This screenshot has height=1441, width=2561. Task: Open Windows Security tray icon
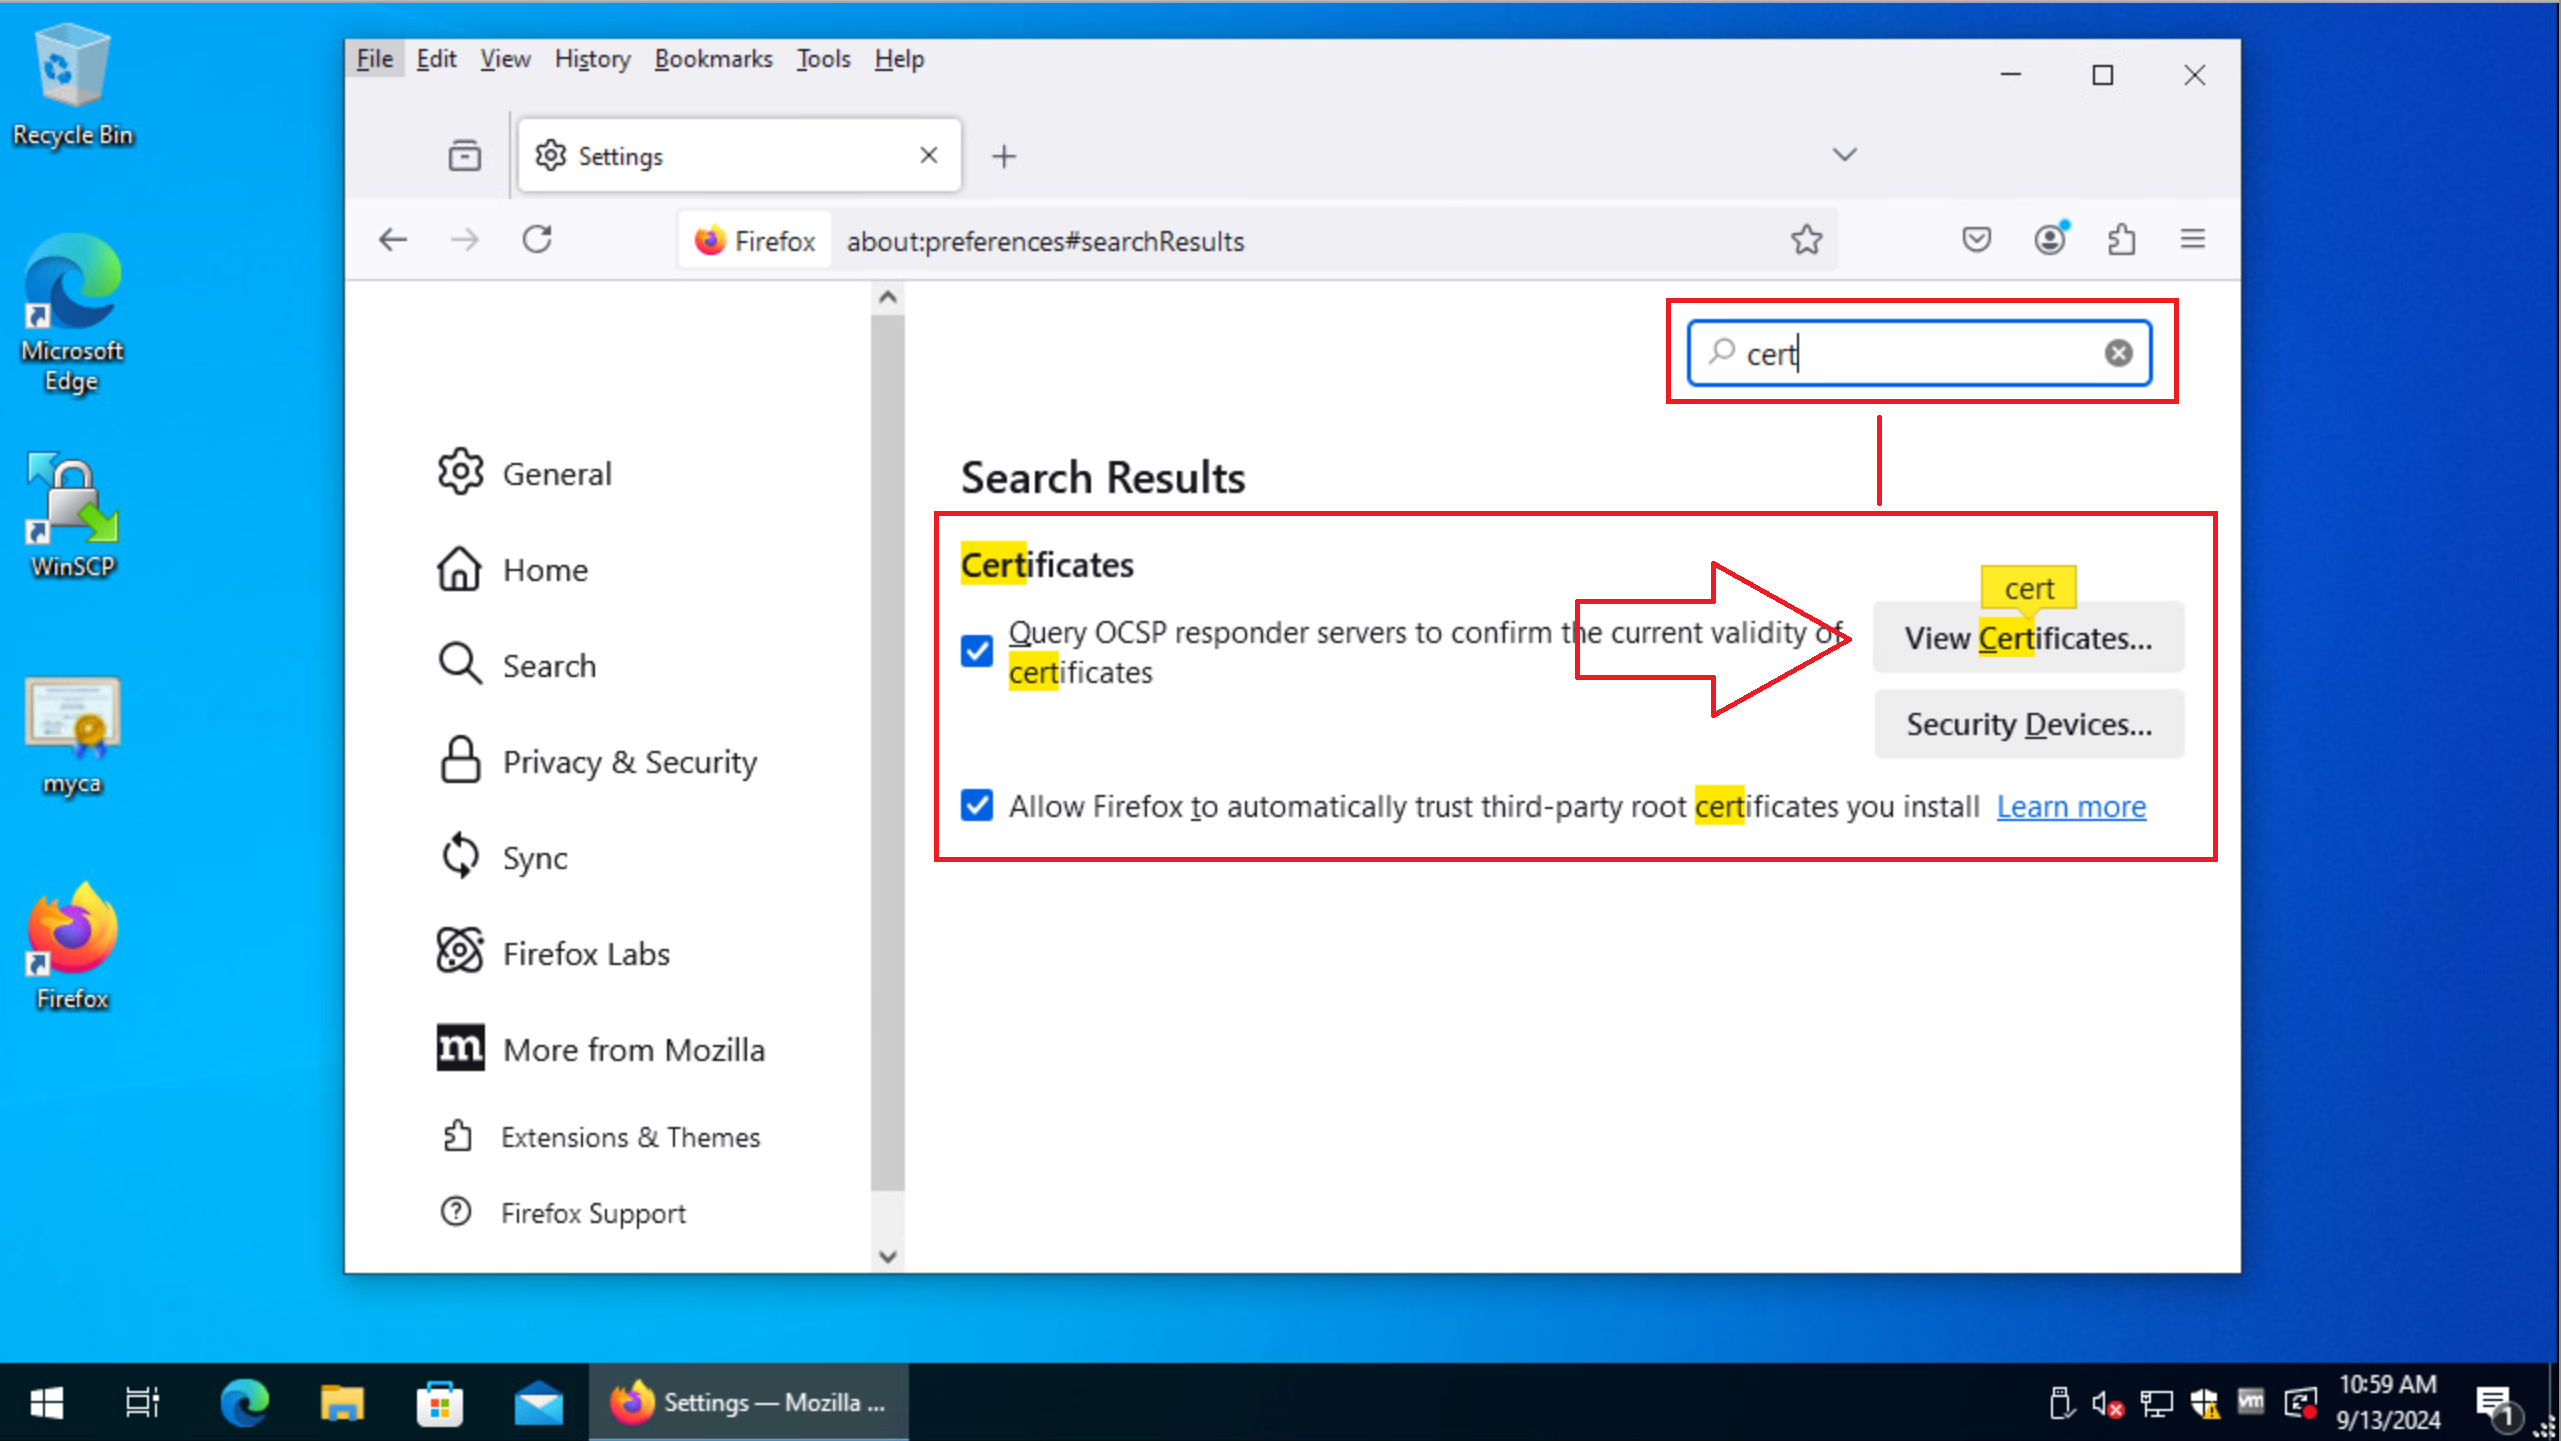click(2205, 1404)
